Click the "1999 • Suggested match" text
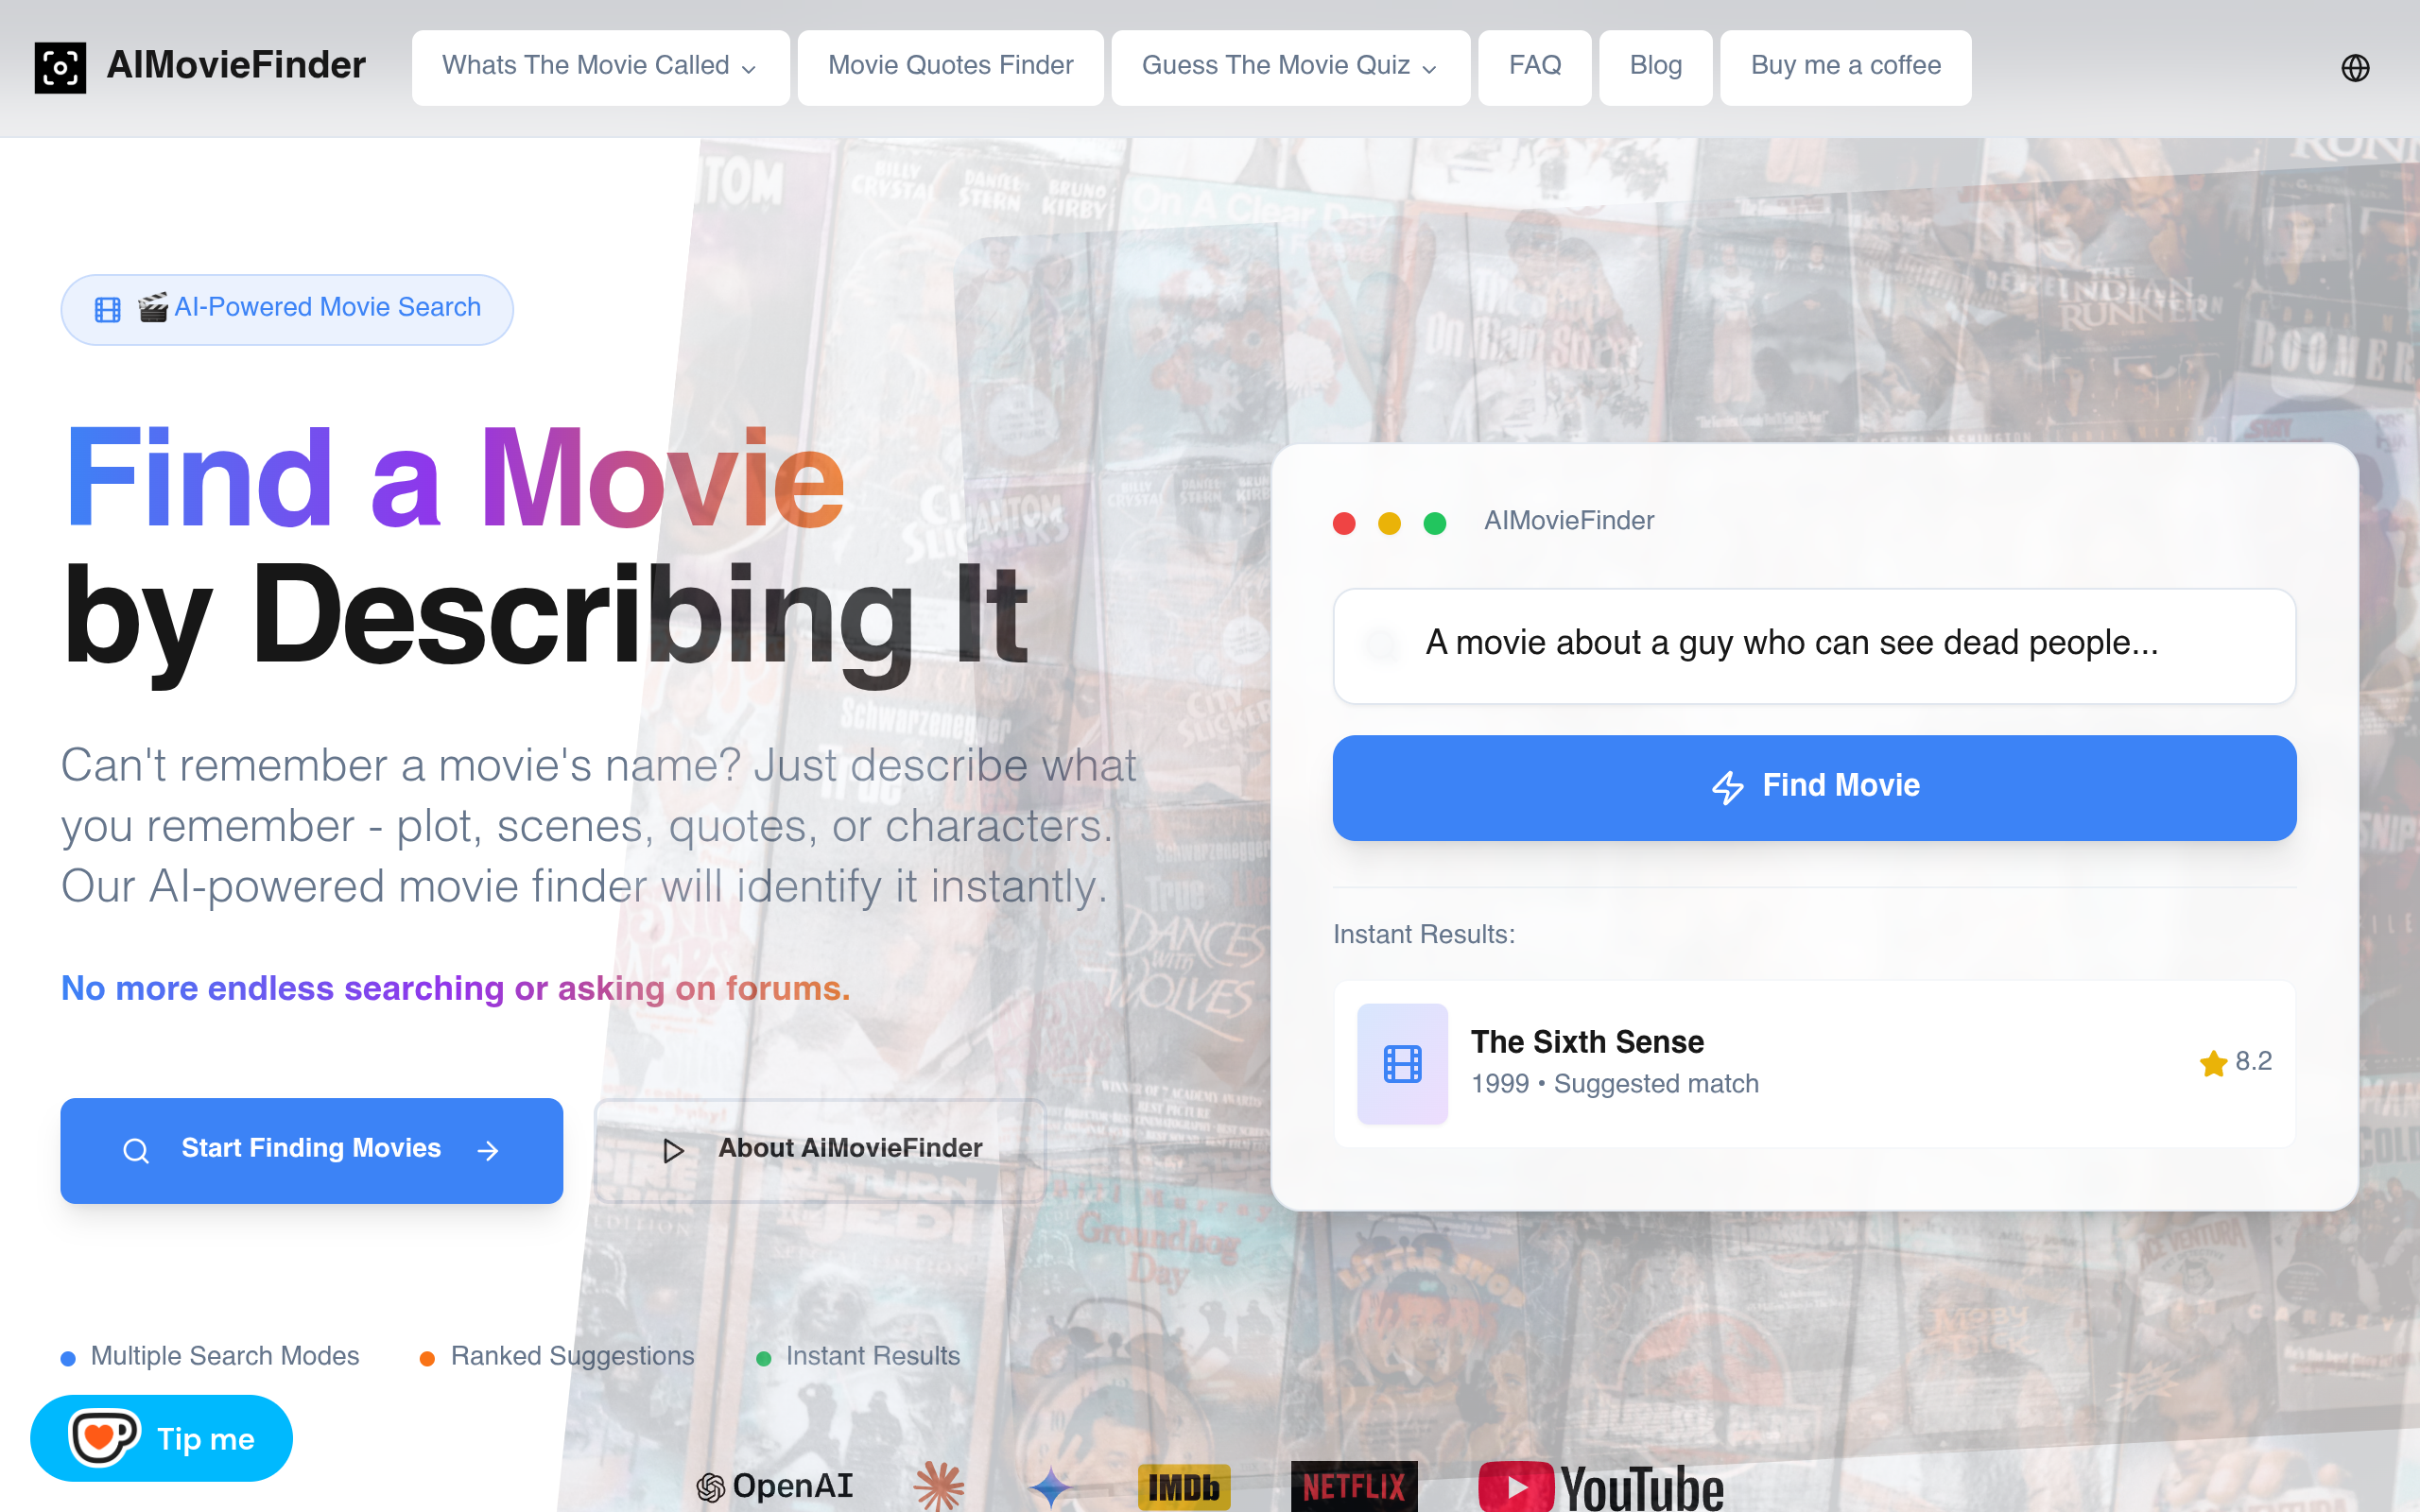2420x1512 pixels. point(1614,1084)
